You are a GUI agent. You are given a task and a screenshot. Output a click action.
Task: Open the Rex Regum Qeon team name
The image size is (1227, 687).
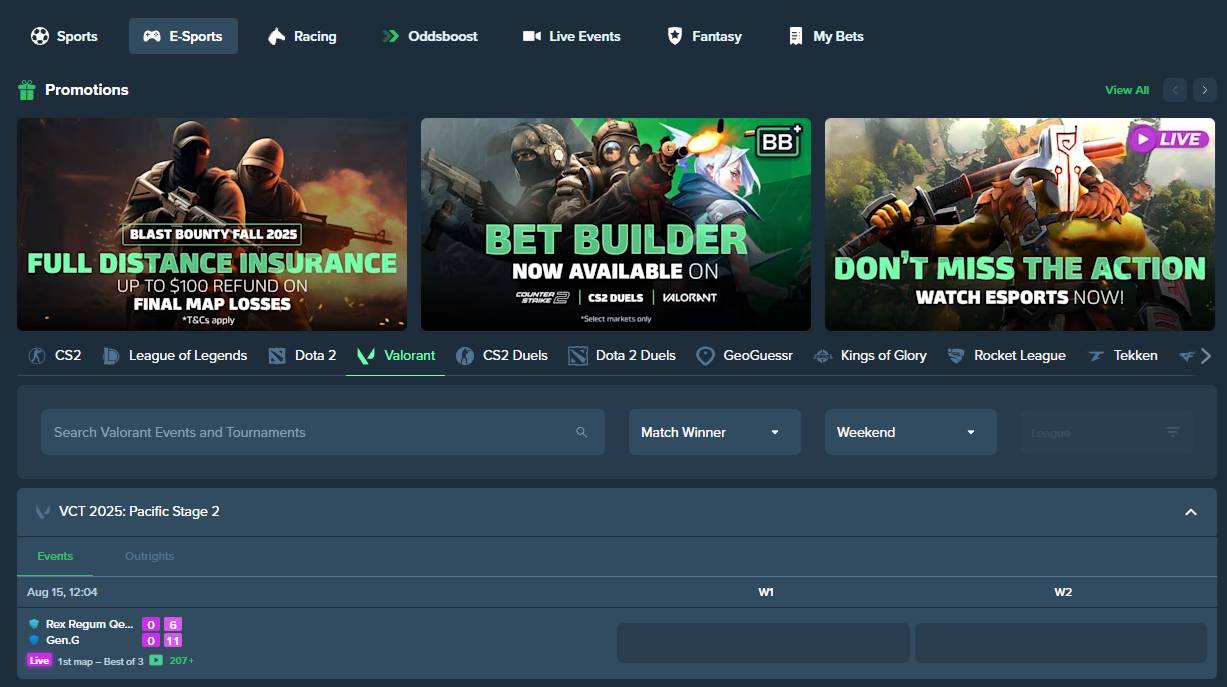coord(89,624)
